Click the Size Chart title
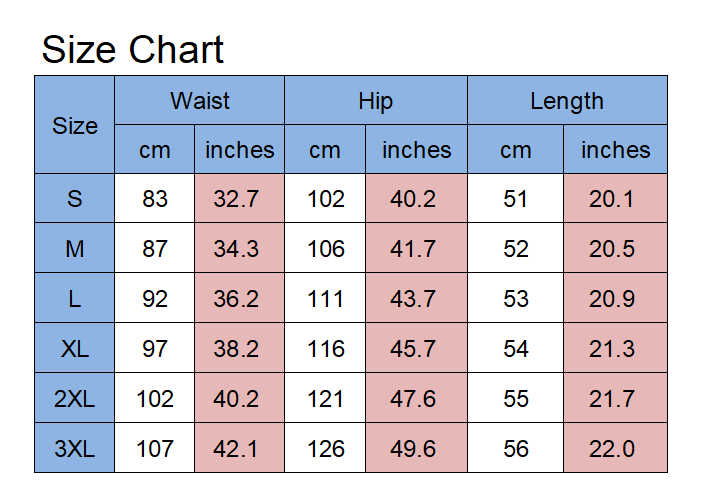Screen dimensions: 707x504 click(x=133, y=50)
